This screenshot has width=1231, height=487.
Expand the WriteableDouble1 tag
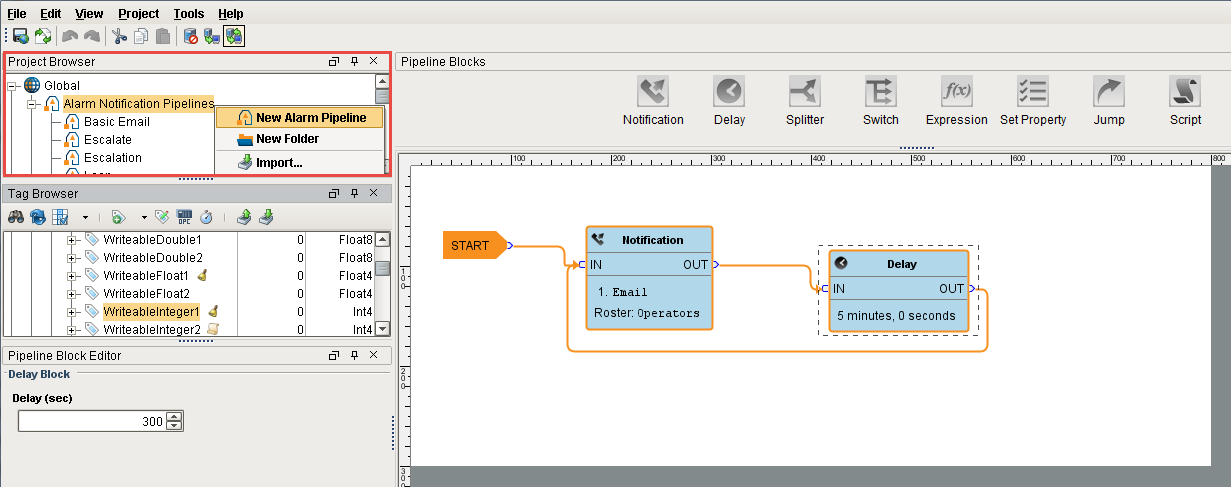coord(72,240)
